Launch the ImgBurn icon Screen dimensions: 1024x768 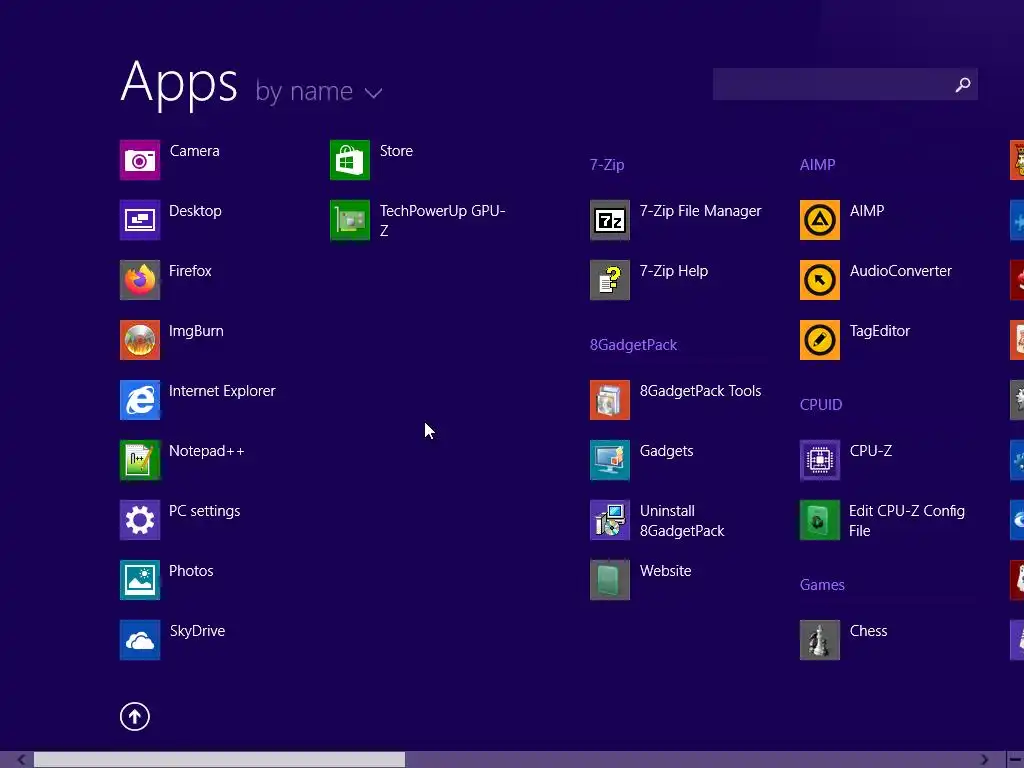pos(140,340)
